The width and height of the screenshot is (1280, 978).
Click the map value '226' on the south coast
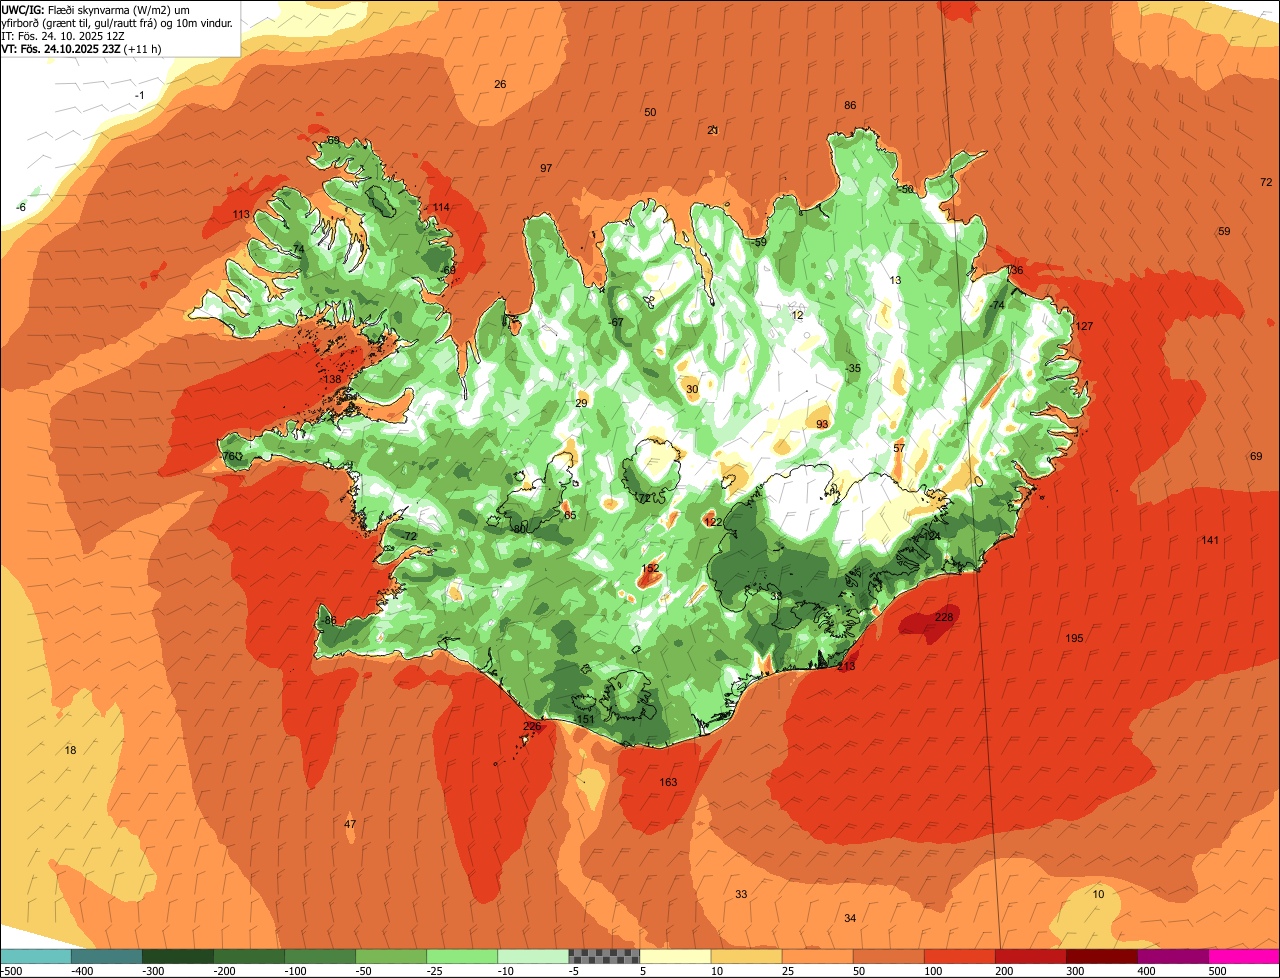point(532,726)
